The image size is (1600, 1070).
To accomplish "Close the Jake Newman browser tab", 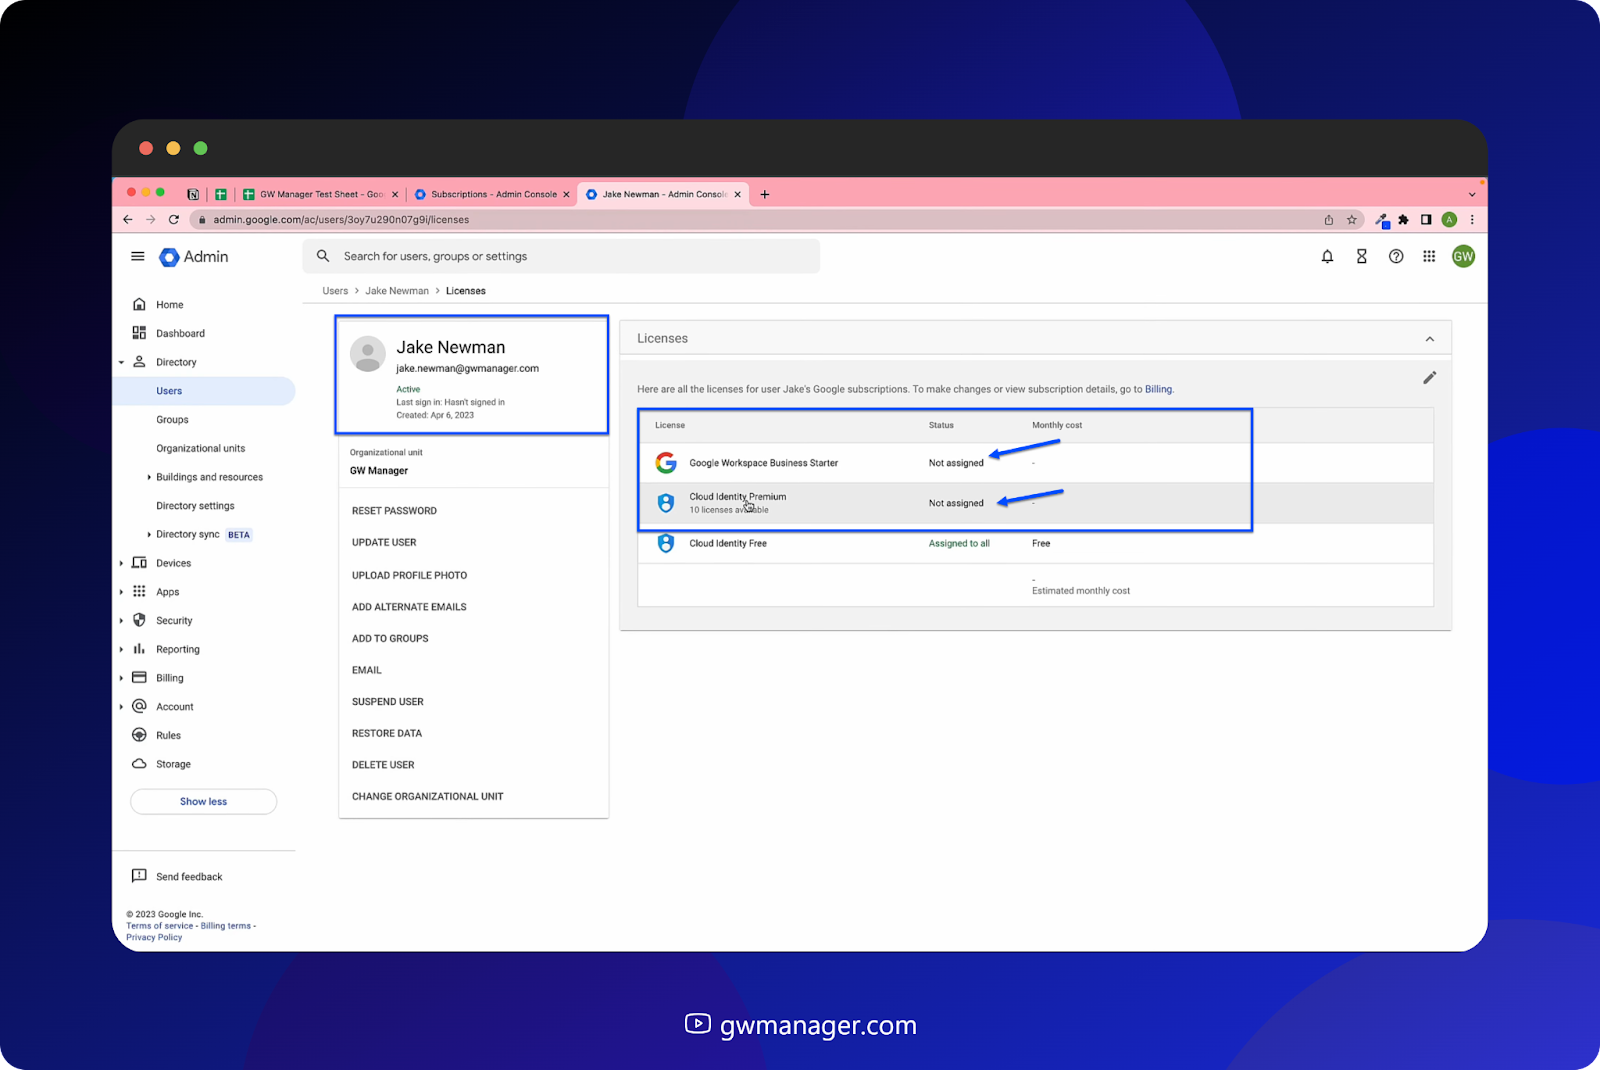I will pos(738,195).
